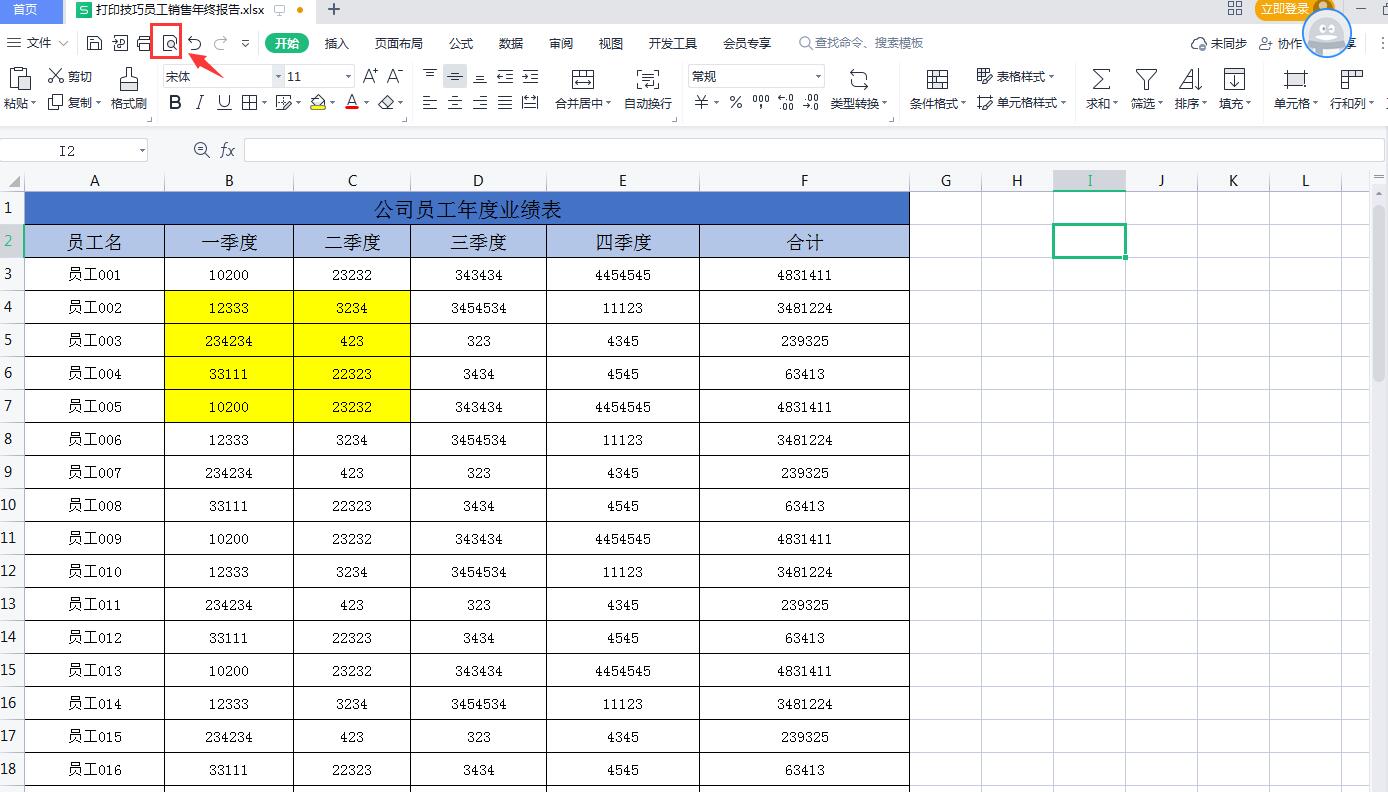Click the Format Painter (格式刷) icon
The image size is (1388, 792).
[x=128, y=88]
